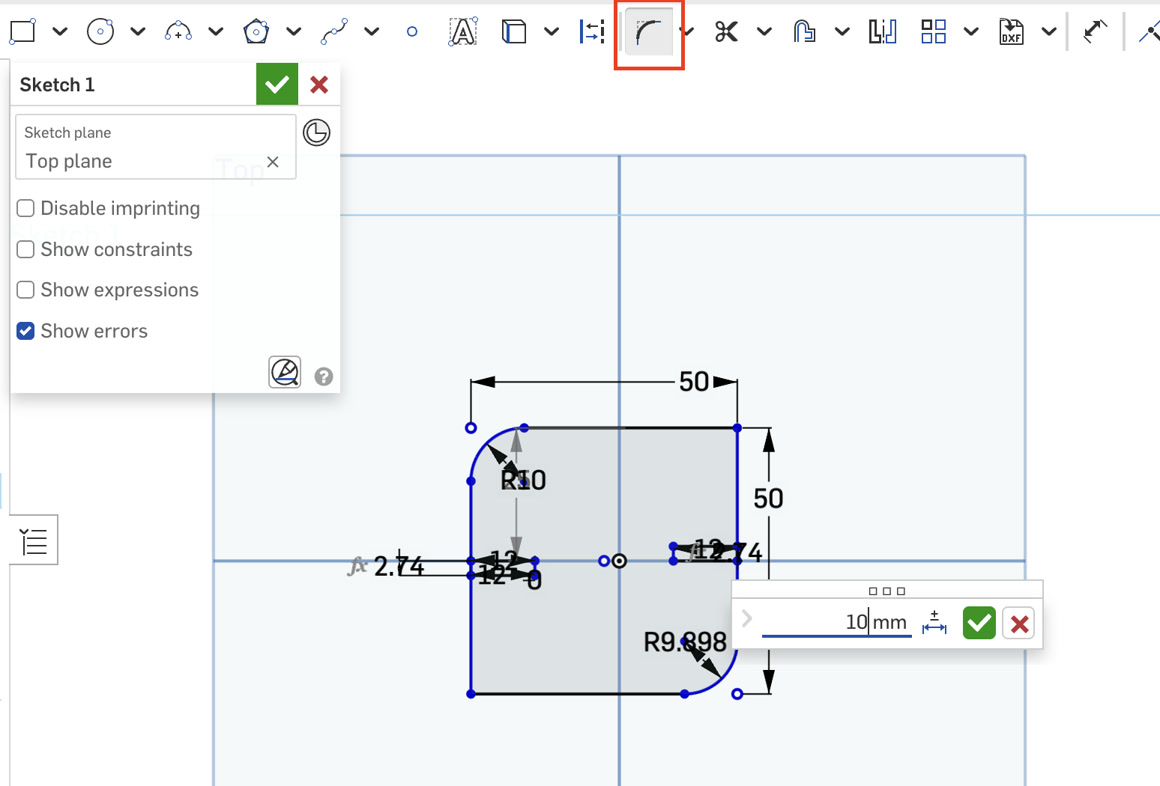Click the Use/Project edges tool
1160x786 pixels.
(x=513, y=32)
